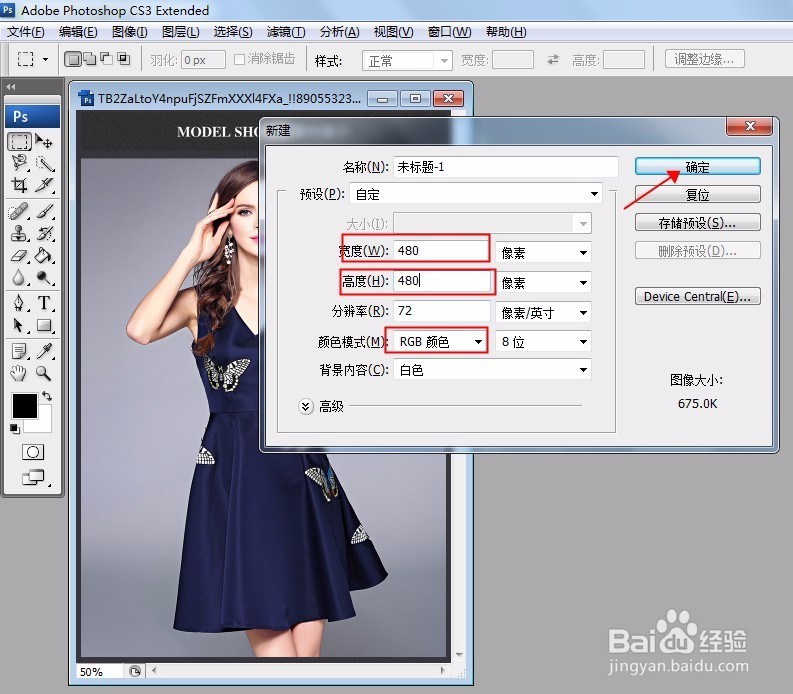Click the background color swatch
This screenshot has height=694, width=793.
[42, 424]
